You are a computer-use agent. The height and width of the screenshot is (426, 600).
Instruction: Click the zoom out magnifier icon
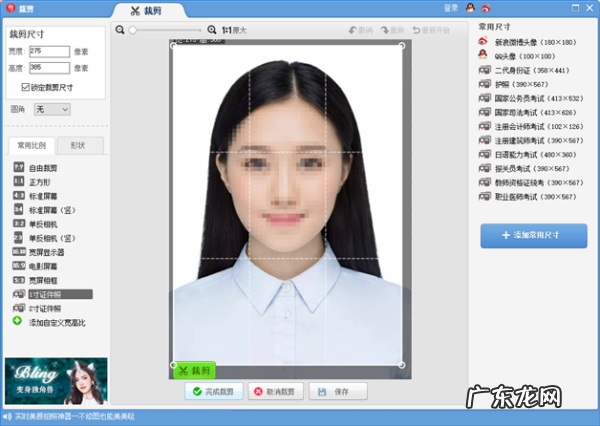pos(120,30)
